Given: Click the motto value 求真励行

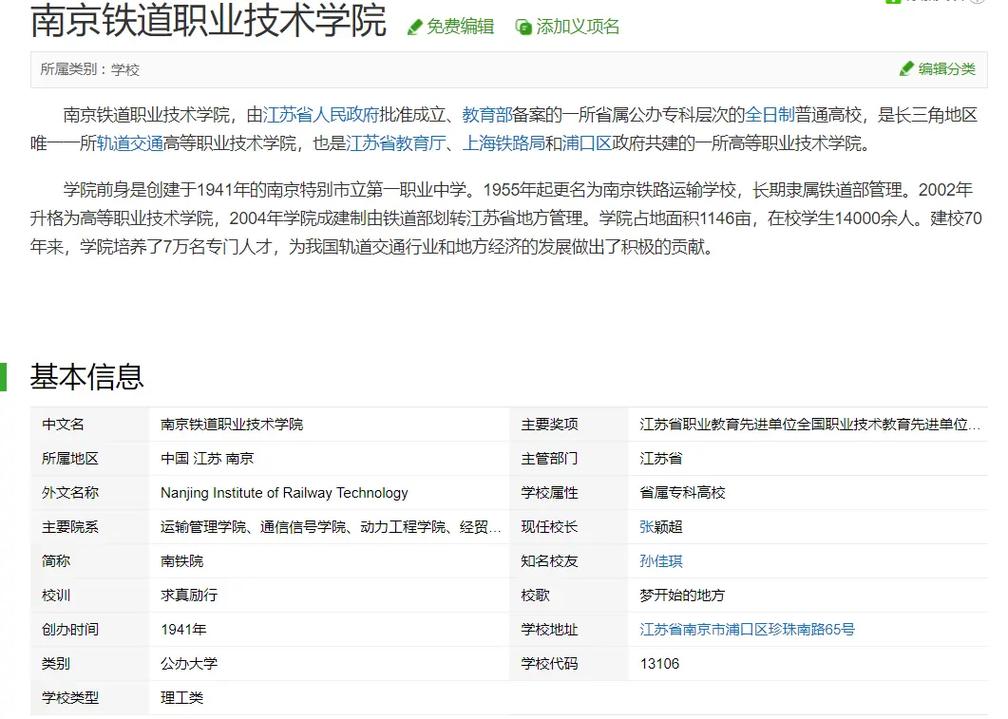Looking at the screenshot, I should (189, 595).
